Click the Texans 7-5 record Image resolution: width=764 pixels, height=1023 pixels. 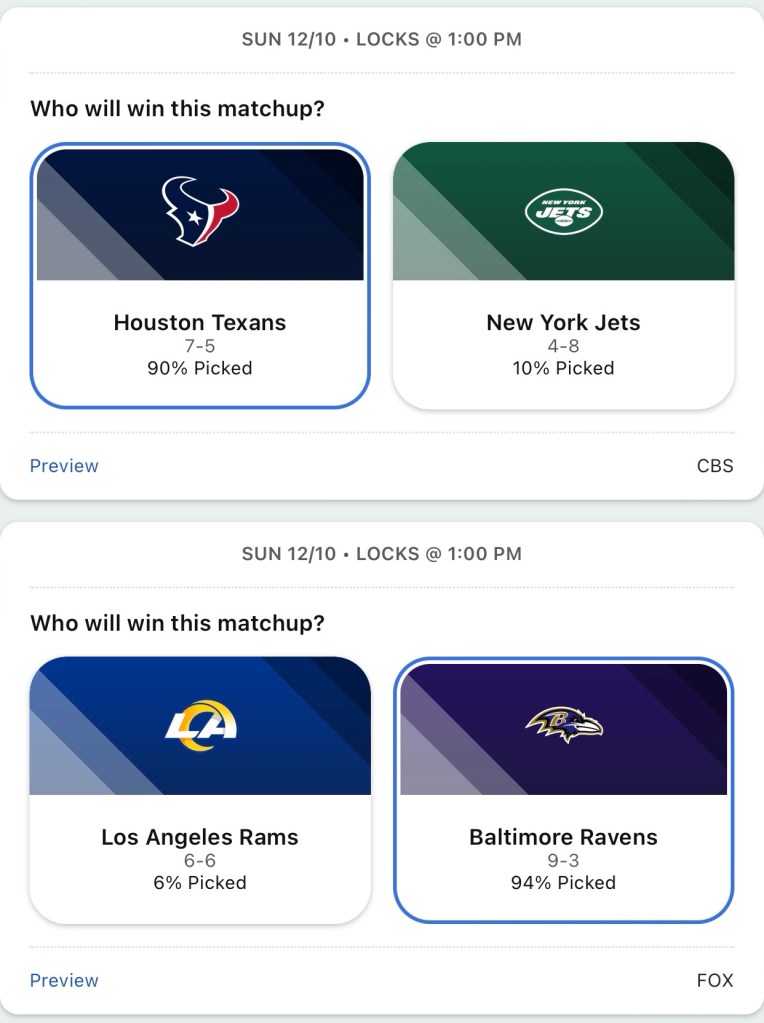point(200,346)
